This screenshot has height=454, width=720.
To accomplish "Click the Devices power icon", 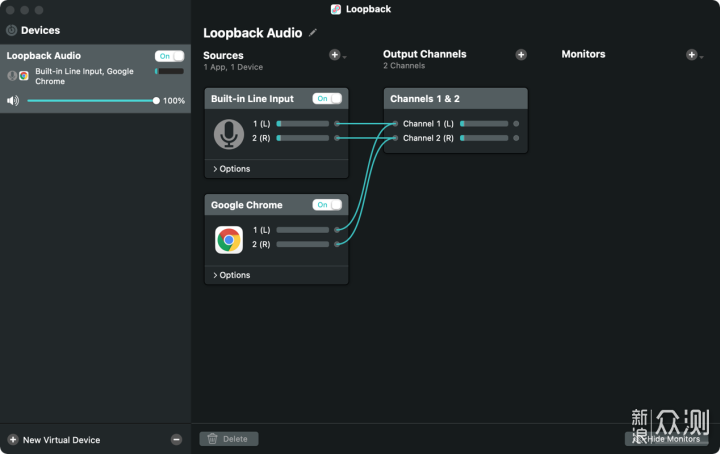I will click(11, 30).
